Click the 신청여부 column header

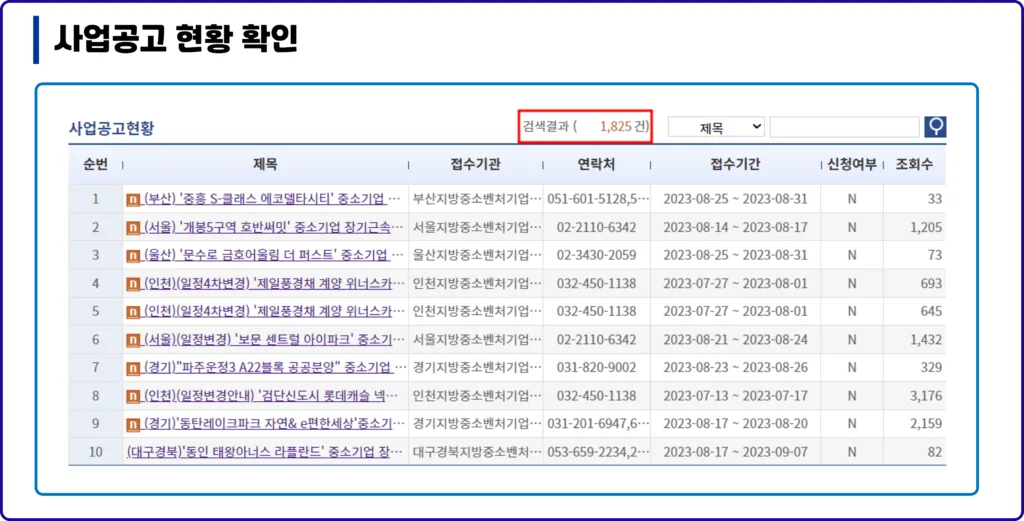tap(852, 165)
